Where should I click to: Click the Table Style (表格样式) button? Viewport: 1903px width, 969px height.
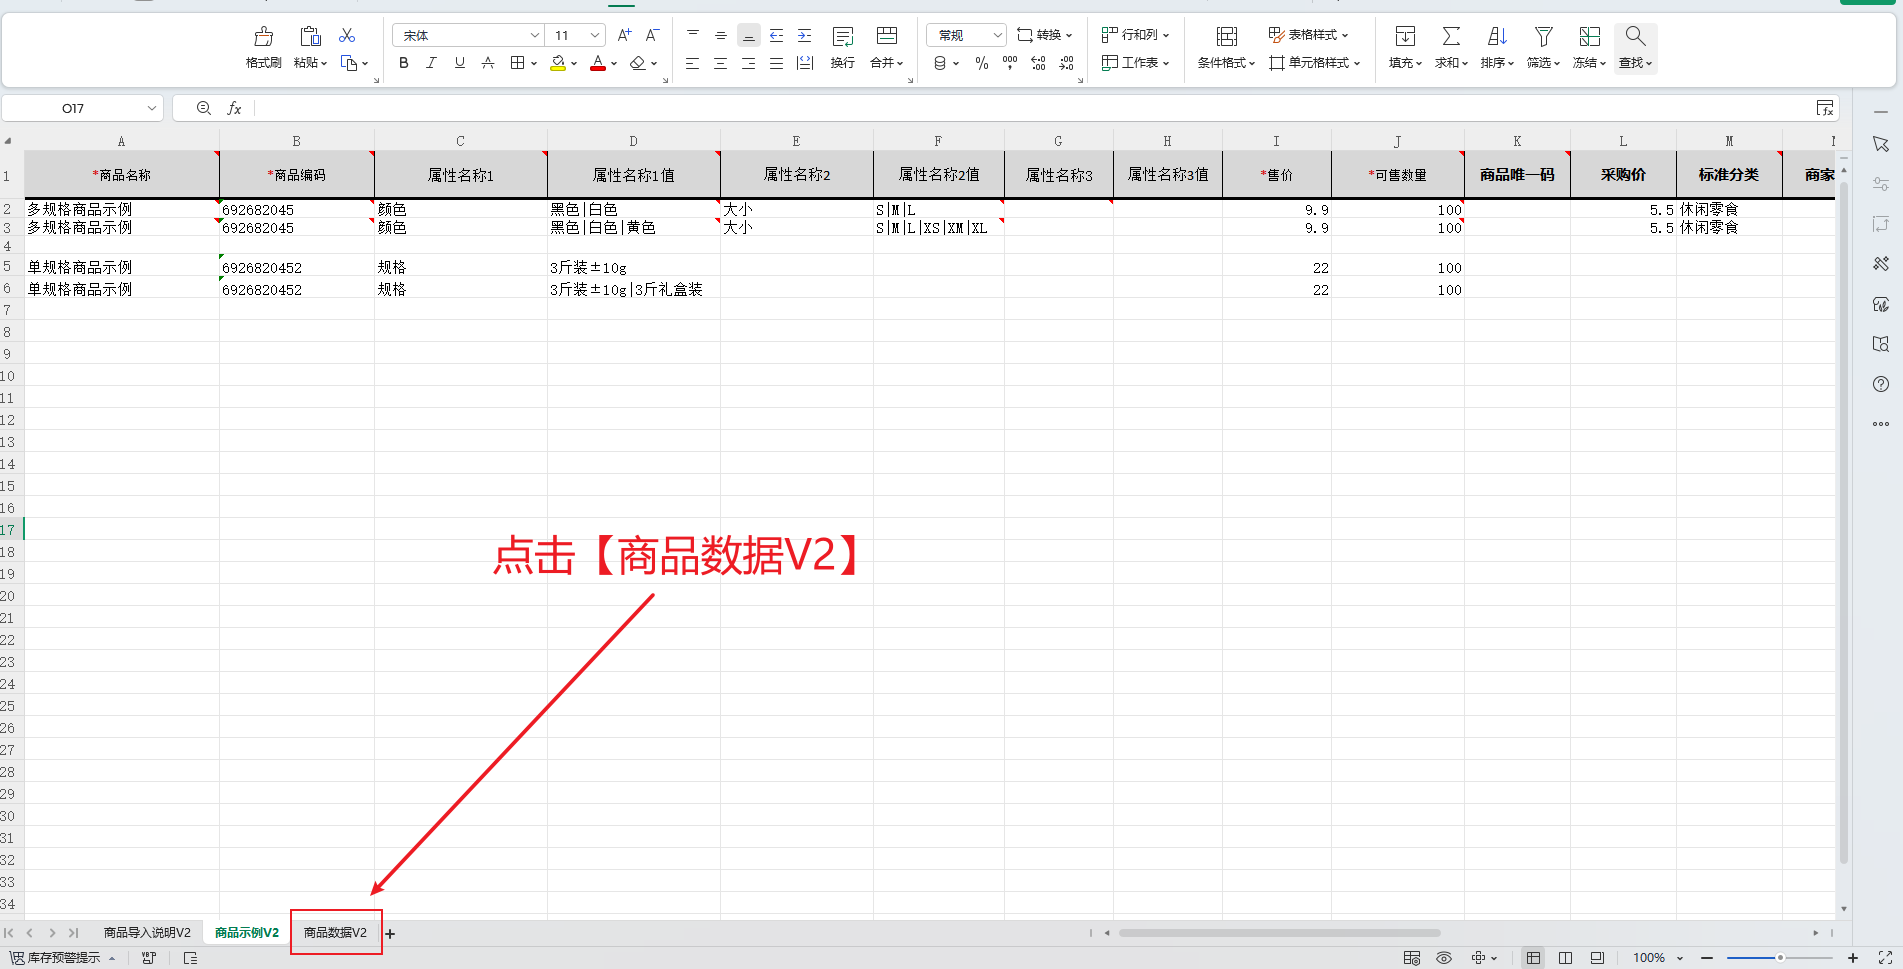coord(1309,35)
